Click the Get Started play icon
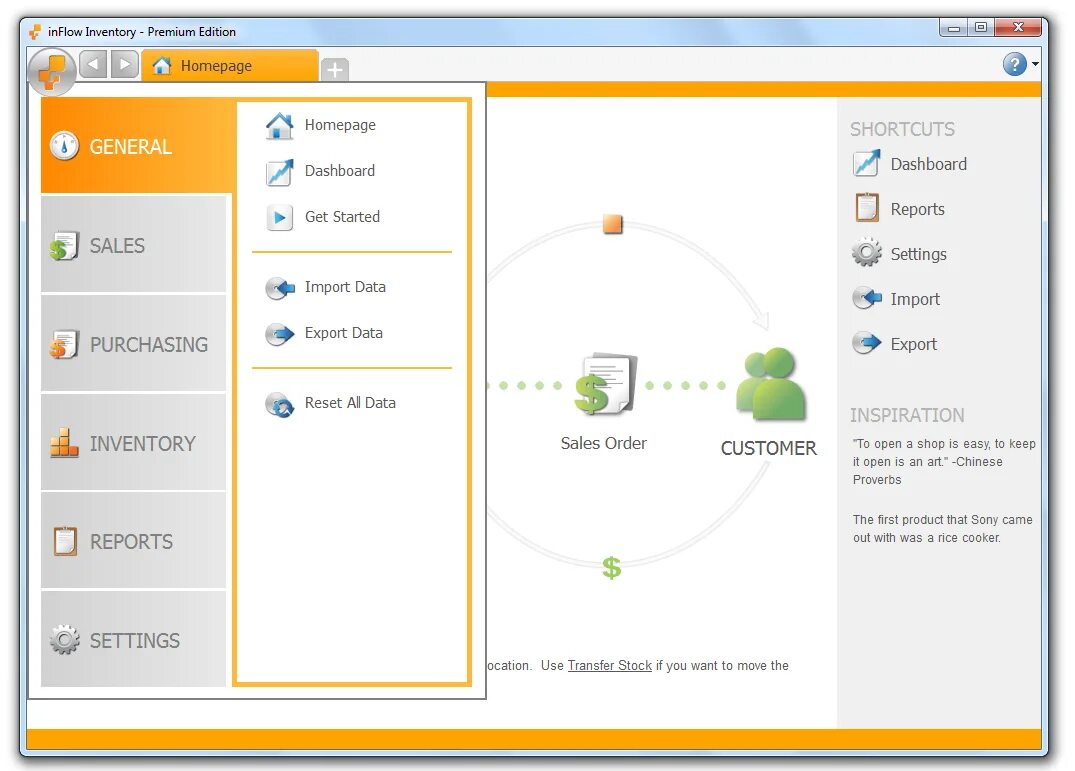1075x771 pixels. [x=279, y=218]
